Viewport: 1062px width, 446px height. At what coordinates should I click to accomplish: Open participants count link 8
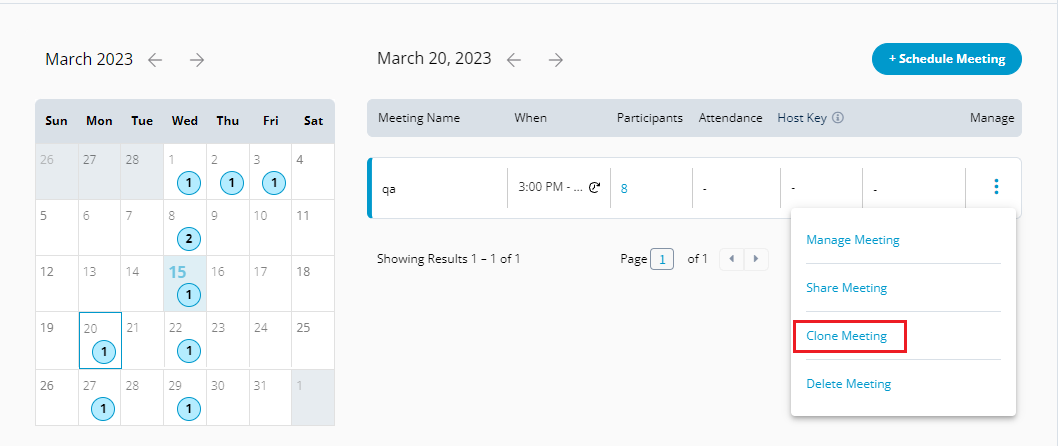click(x=624, y=188)
